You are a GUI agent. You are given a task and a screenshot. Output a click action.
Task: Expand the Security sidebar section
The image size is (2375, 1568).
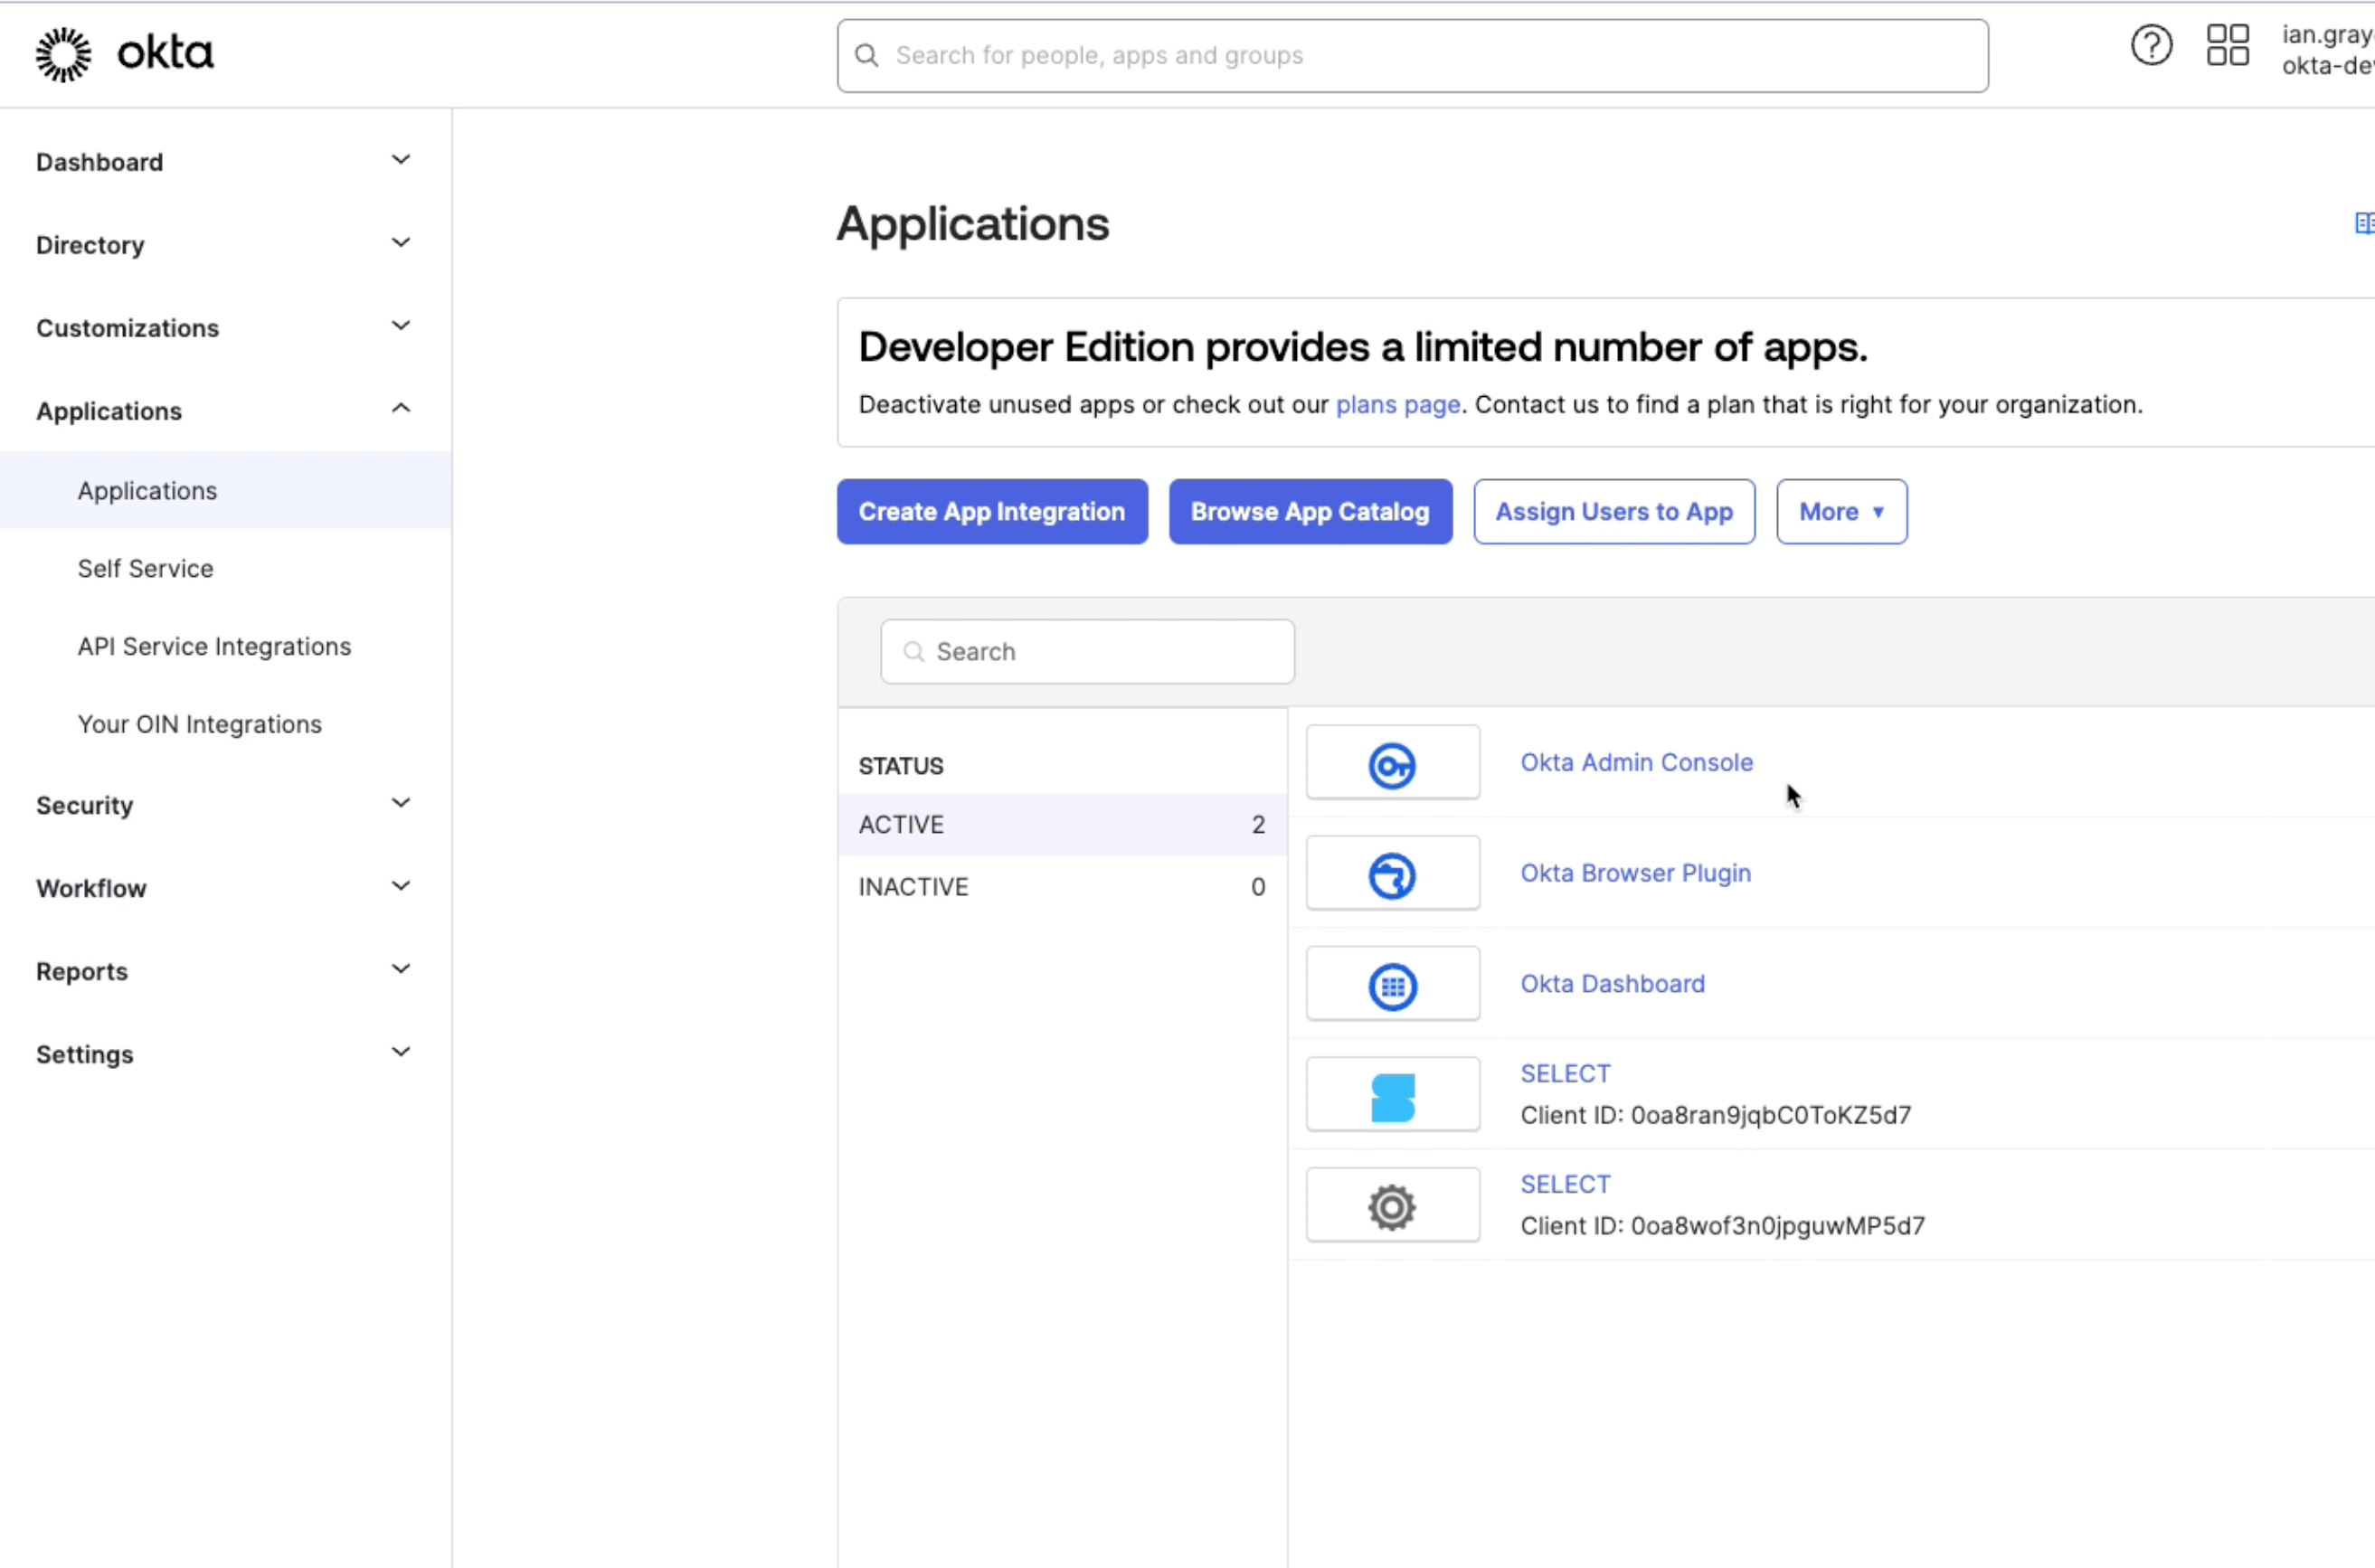click(x=401, y=803)
